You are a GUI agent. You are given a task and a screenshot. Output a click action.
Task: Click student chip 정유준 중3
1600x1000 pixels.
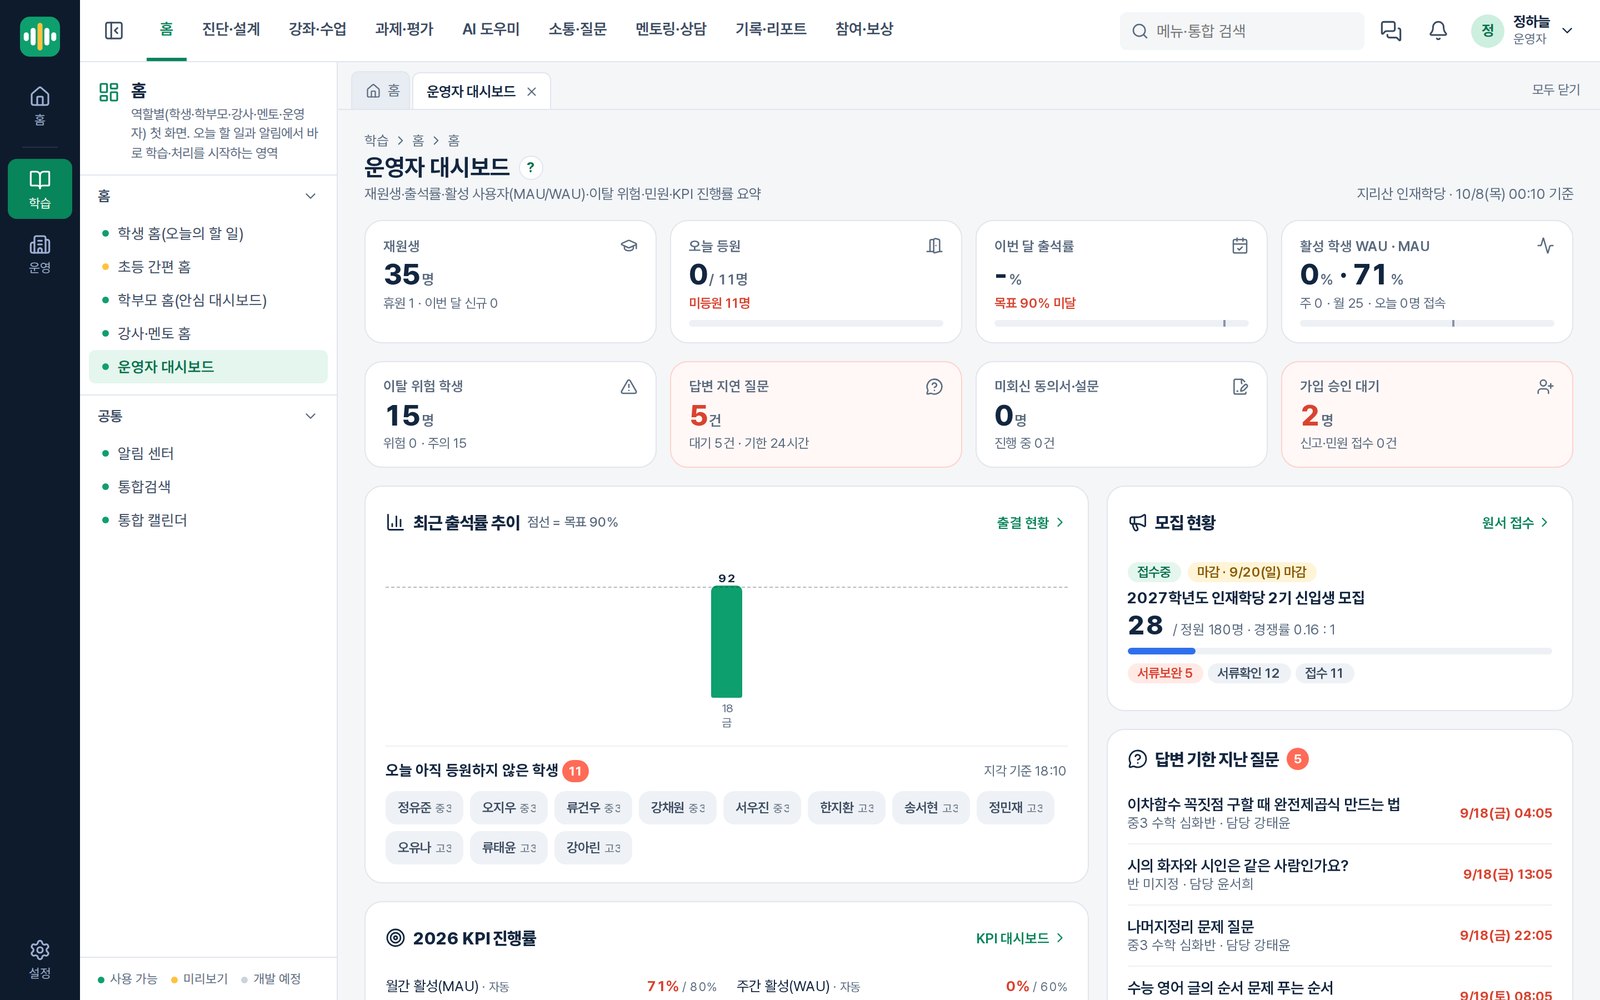pos(424,808)
